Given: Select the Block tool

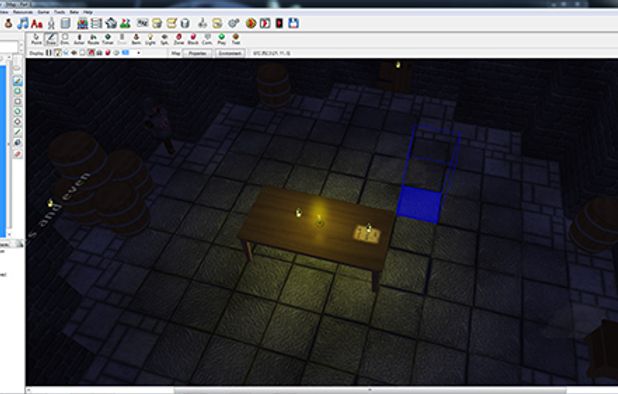Looking at the screenshot, I should pos(193,39).
